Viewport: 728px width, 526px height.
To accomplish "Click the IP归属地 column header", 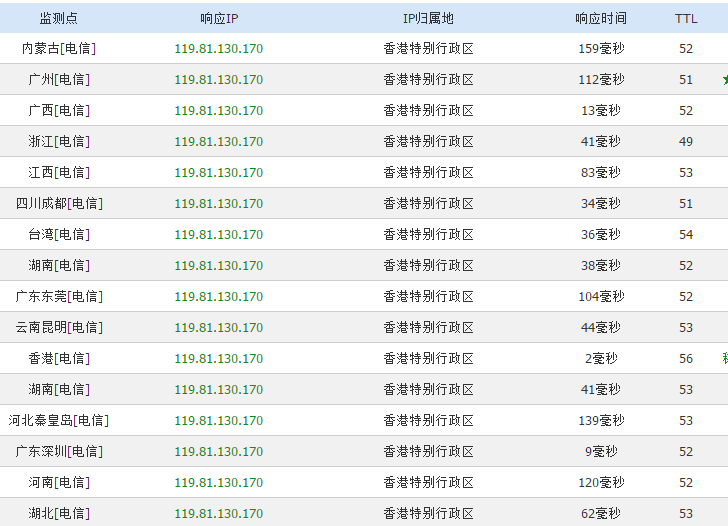I will click(x=428, y=18).
